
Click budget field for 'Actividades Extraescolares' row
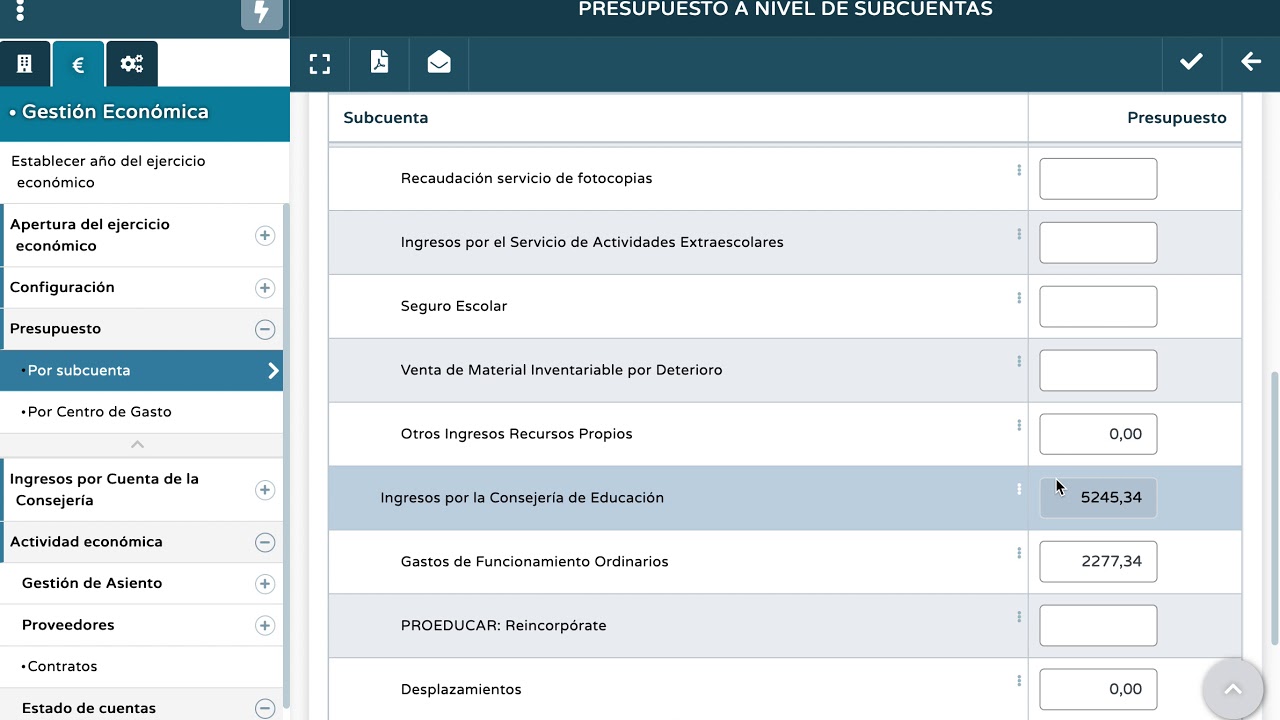[1098, 243]
